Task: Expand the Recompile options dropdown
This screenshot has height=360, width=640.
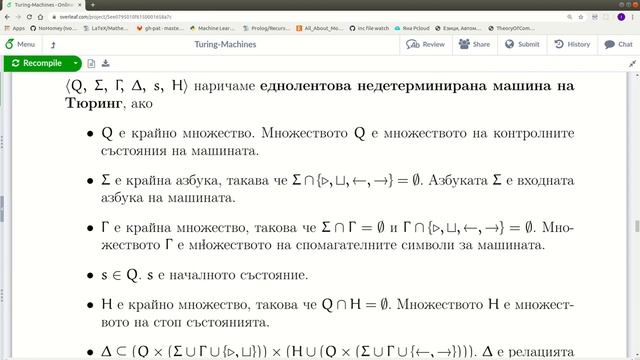Action: coord(76,63)
